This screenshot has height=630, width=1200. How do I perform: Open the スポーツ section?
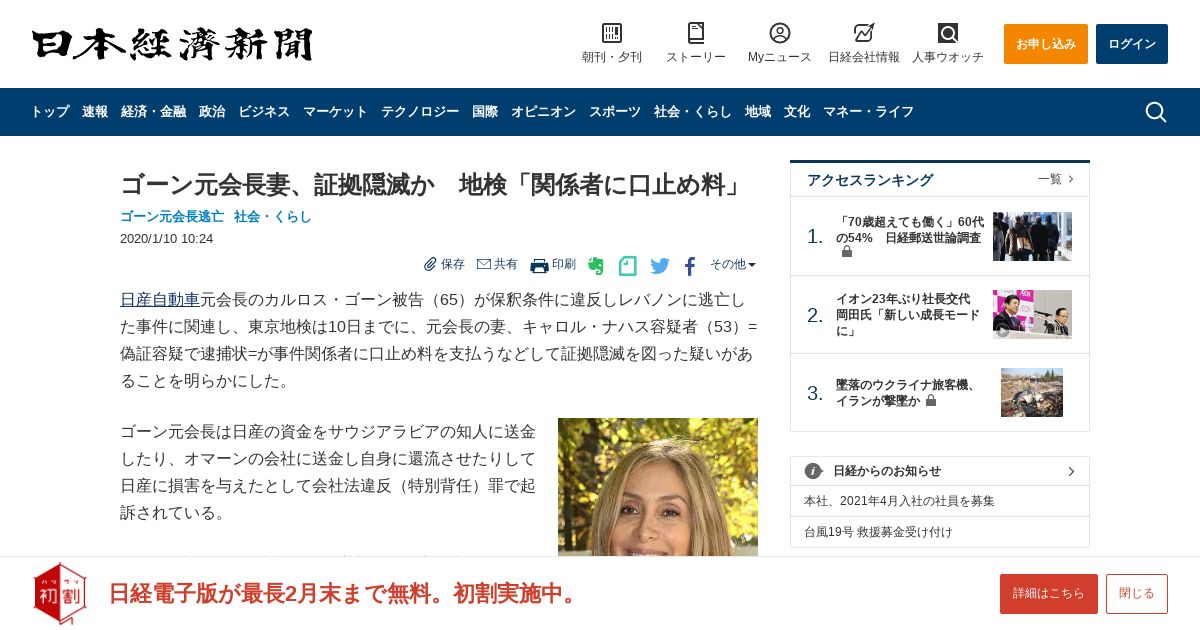[615, 112]
